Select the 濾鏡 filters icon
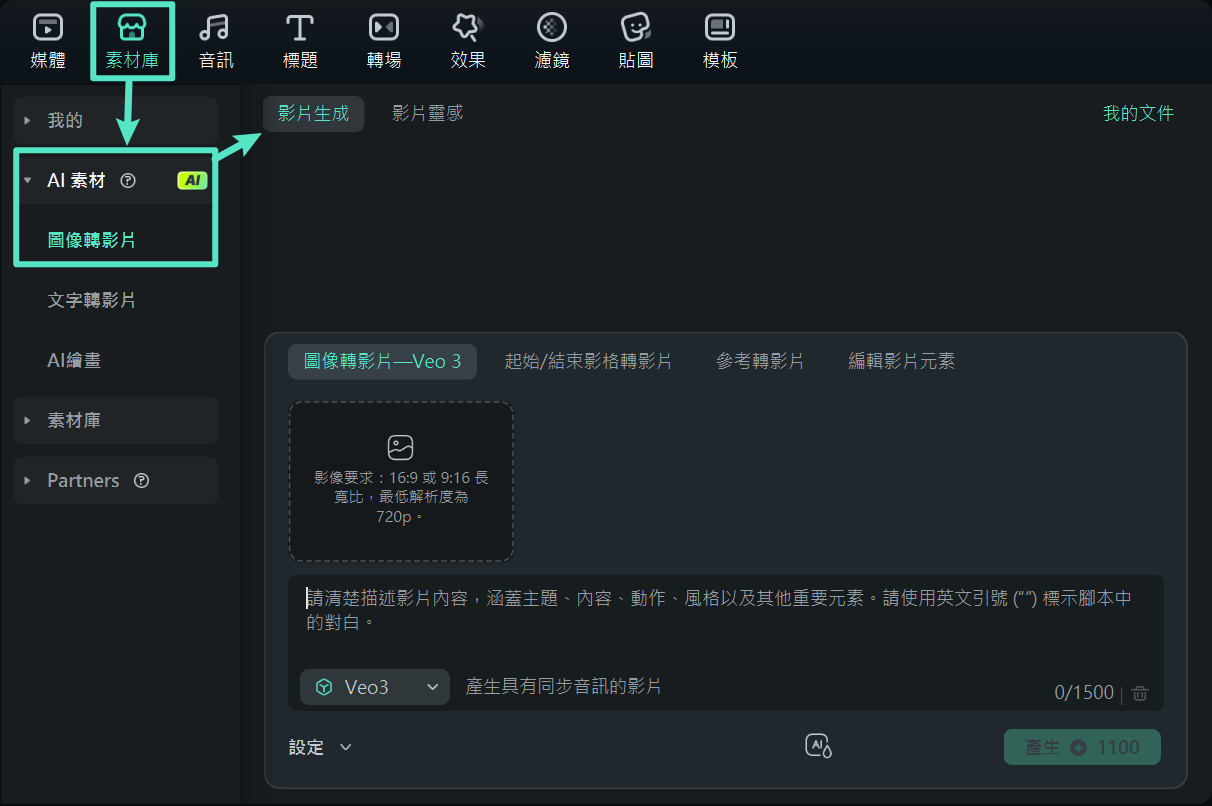The width and height of the screenshot is (1212, 806). point(551,40)
